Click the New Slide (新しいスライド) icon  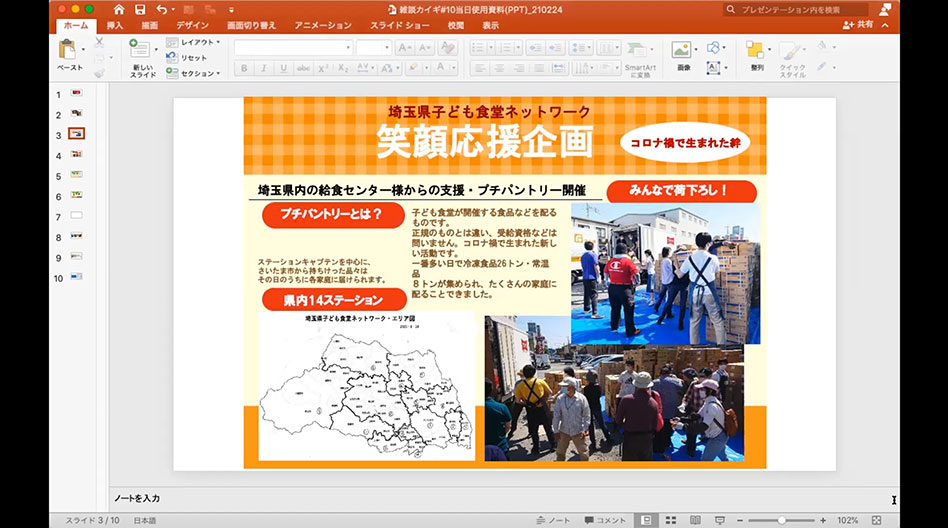[140, 50]
